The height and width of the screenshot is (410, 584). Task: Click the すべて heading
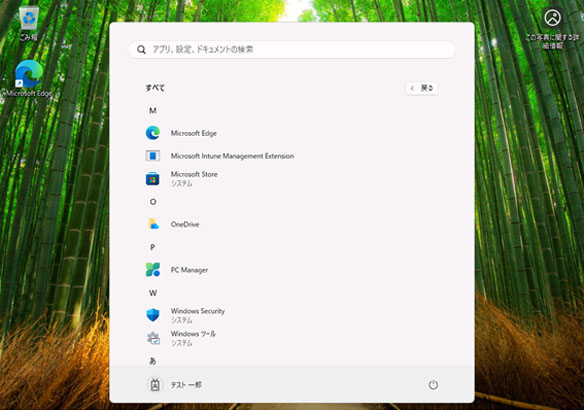[x=155, y=88]
